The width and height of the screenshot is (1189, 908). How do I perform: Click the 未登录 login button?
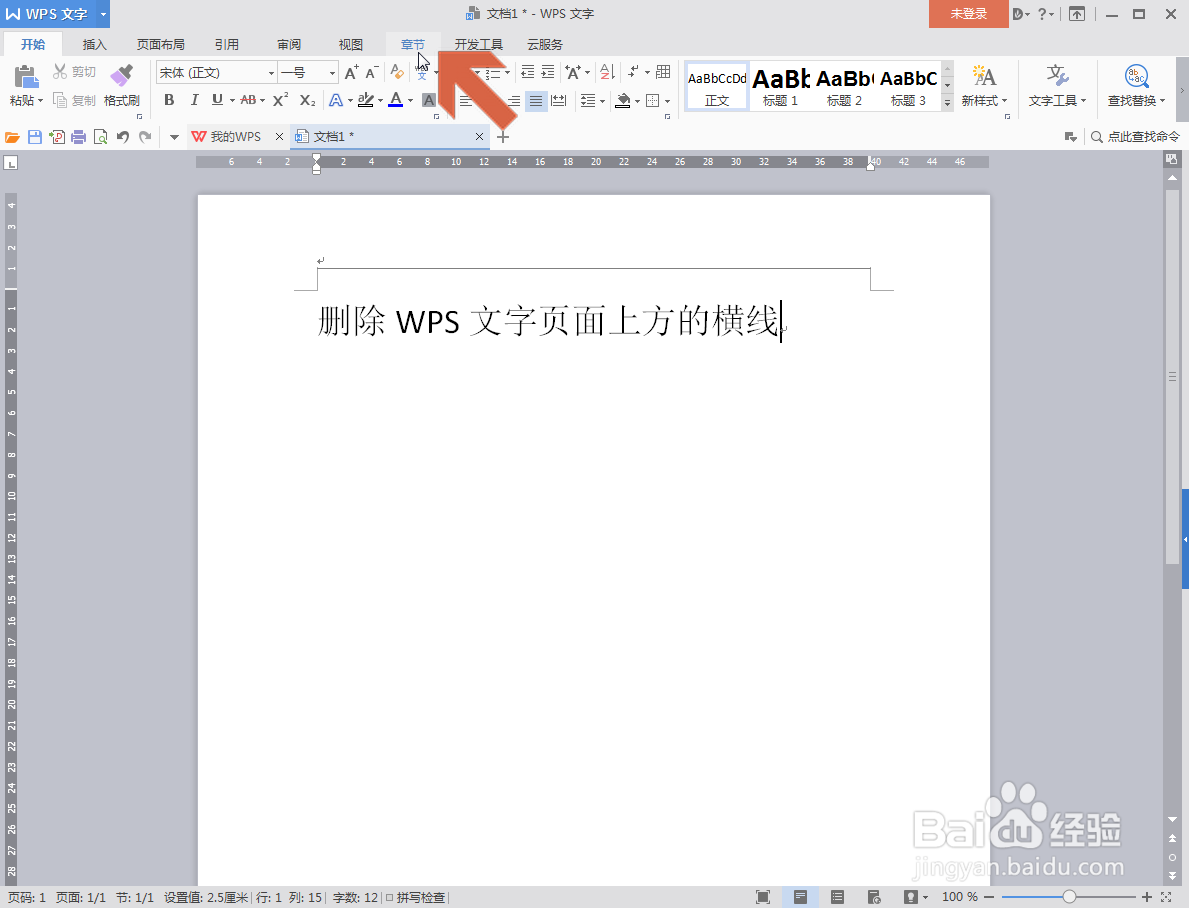click(969, 14)
